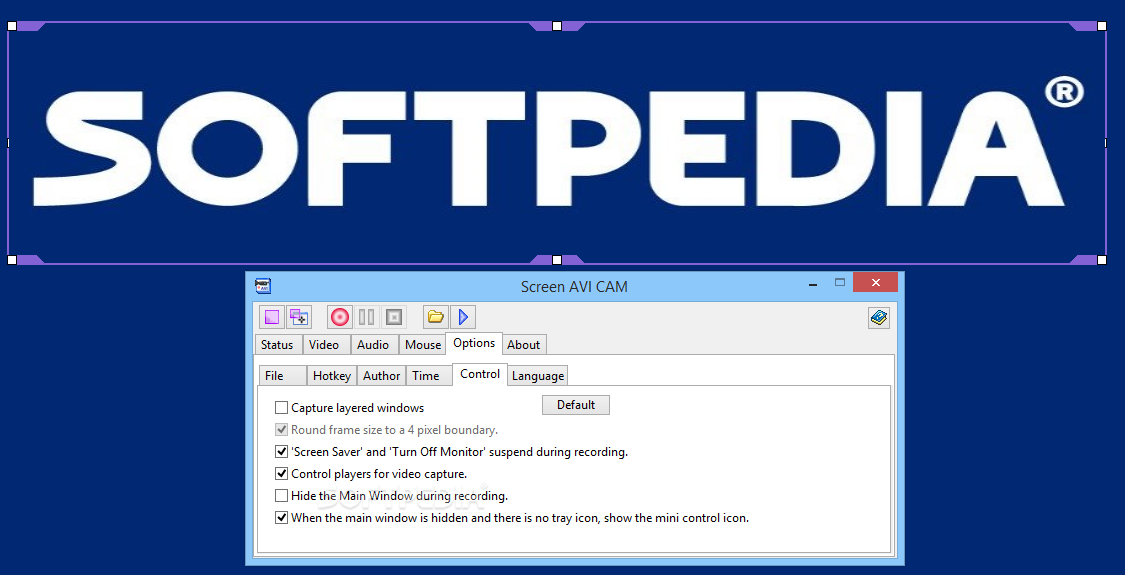Open the help book icon
The image size is (1125, 575).
click(879, 317)
